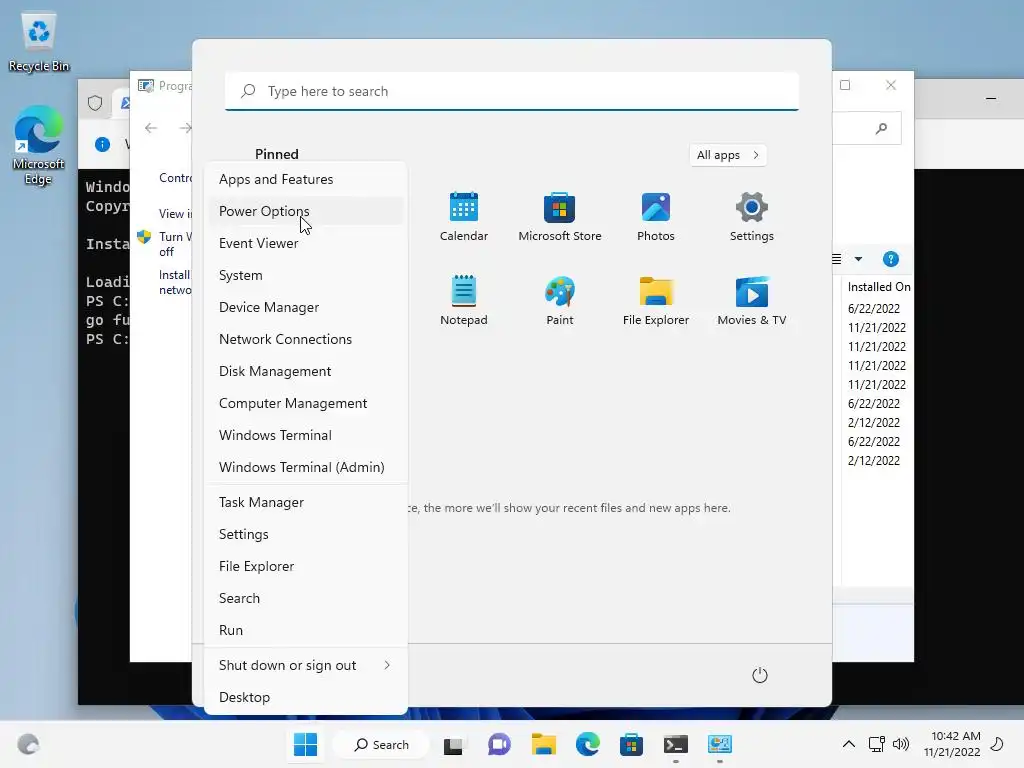Launch Microsoft Edge from taskbar
The width and height of the screenshot is (1024, 768).
pyautogui.click(x=587, y=744)
